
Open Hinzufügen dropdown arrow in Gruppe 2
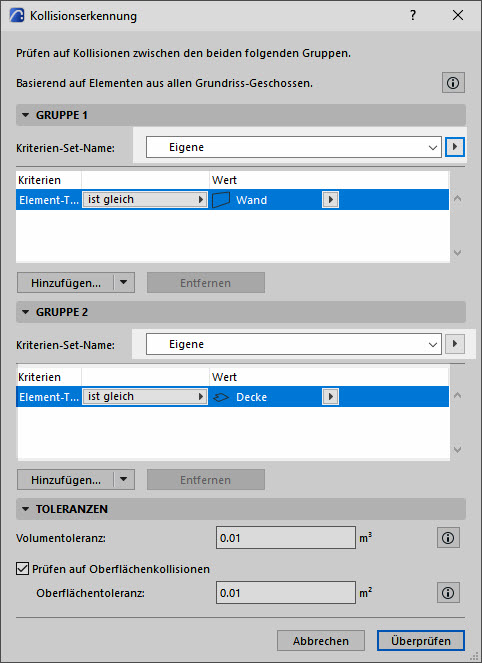pos(124,479)
